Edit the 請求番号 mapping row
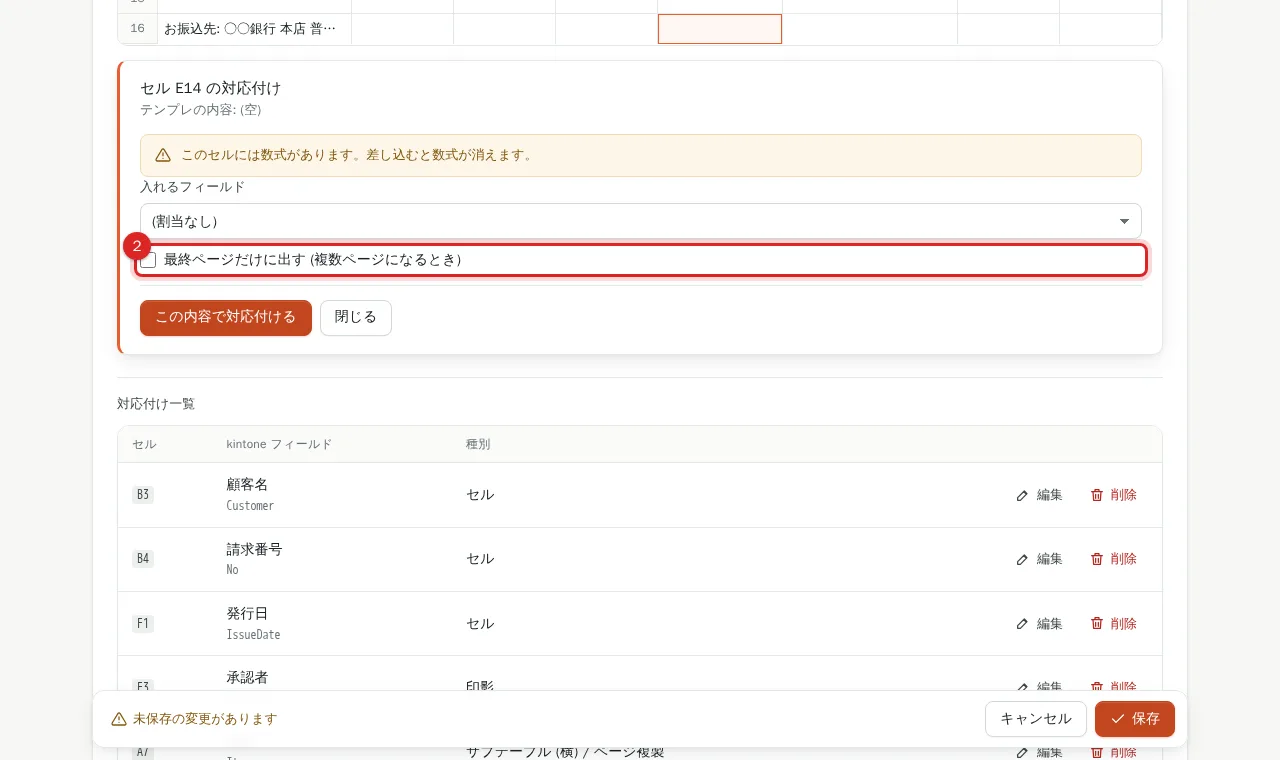Screen dimensions: 1280x760 1039,559
